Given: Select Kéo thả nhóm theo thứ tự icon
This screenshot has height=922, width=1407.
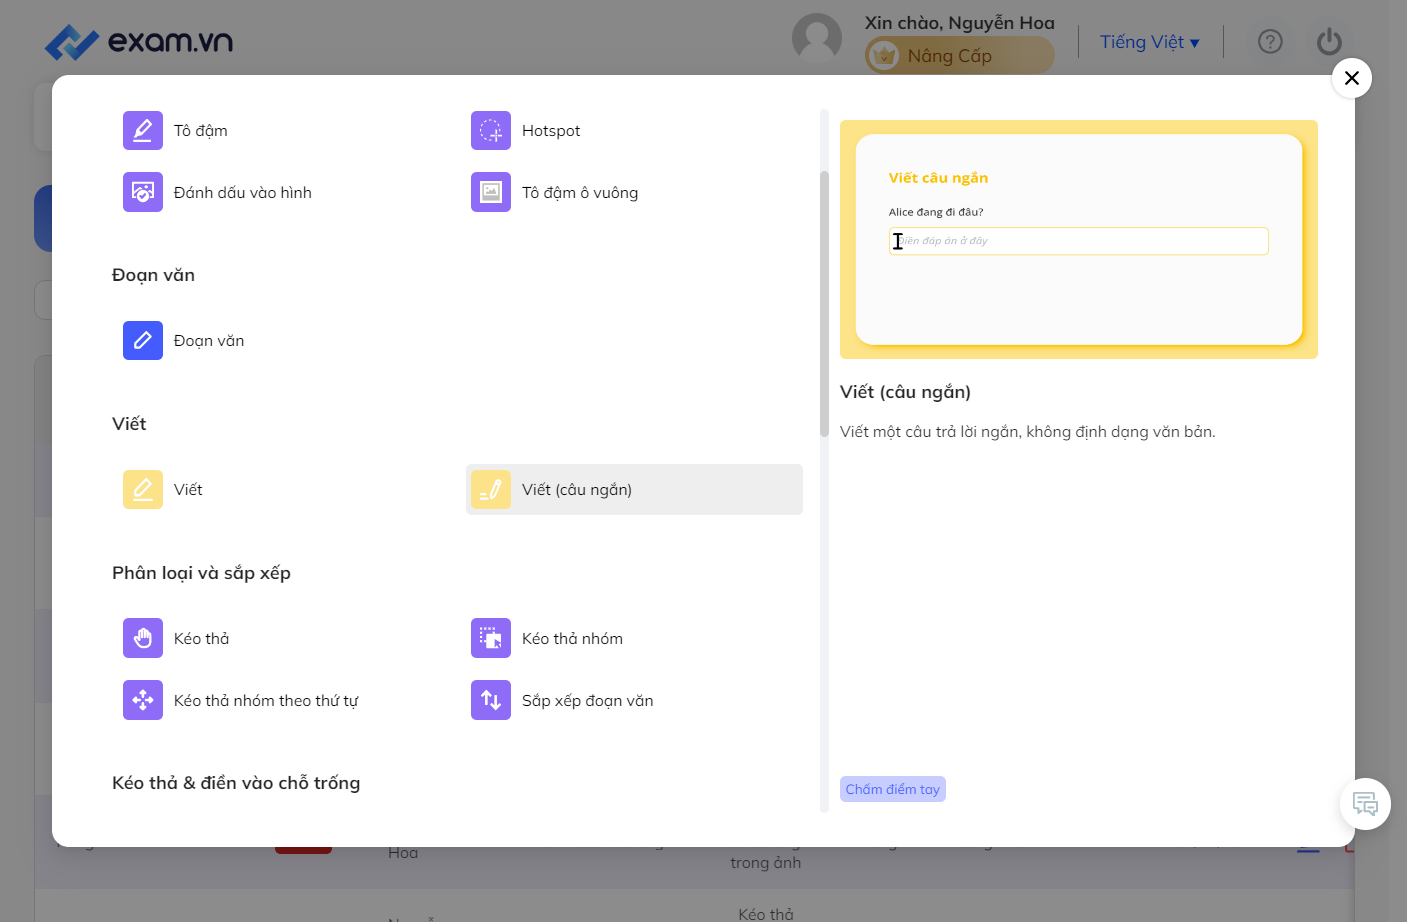Looking at the screenshot, I should coord(143,700).
